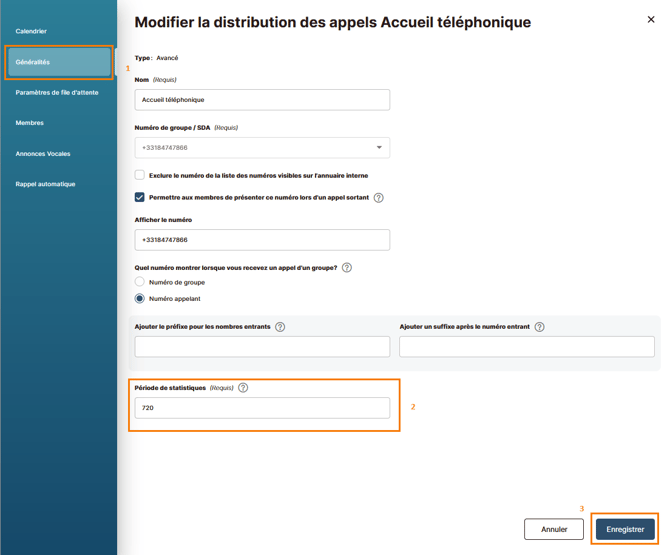Screen dimensions: 670x555
Task: Open help icon for Période de statistiques
Action: [243, 388]
